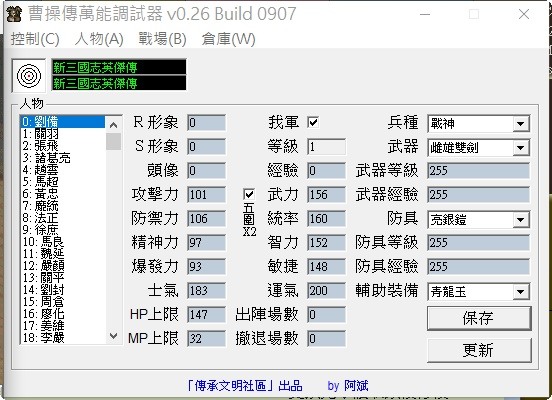Select 6: 黃忠 in character list

pos(63,194)
